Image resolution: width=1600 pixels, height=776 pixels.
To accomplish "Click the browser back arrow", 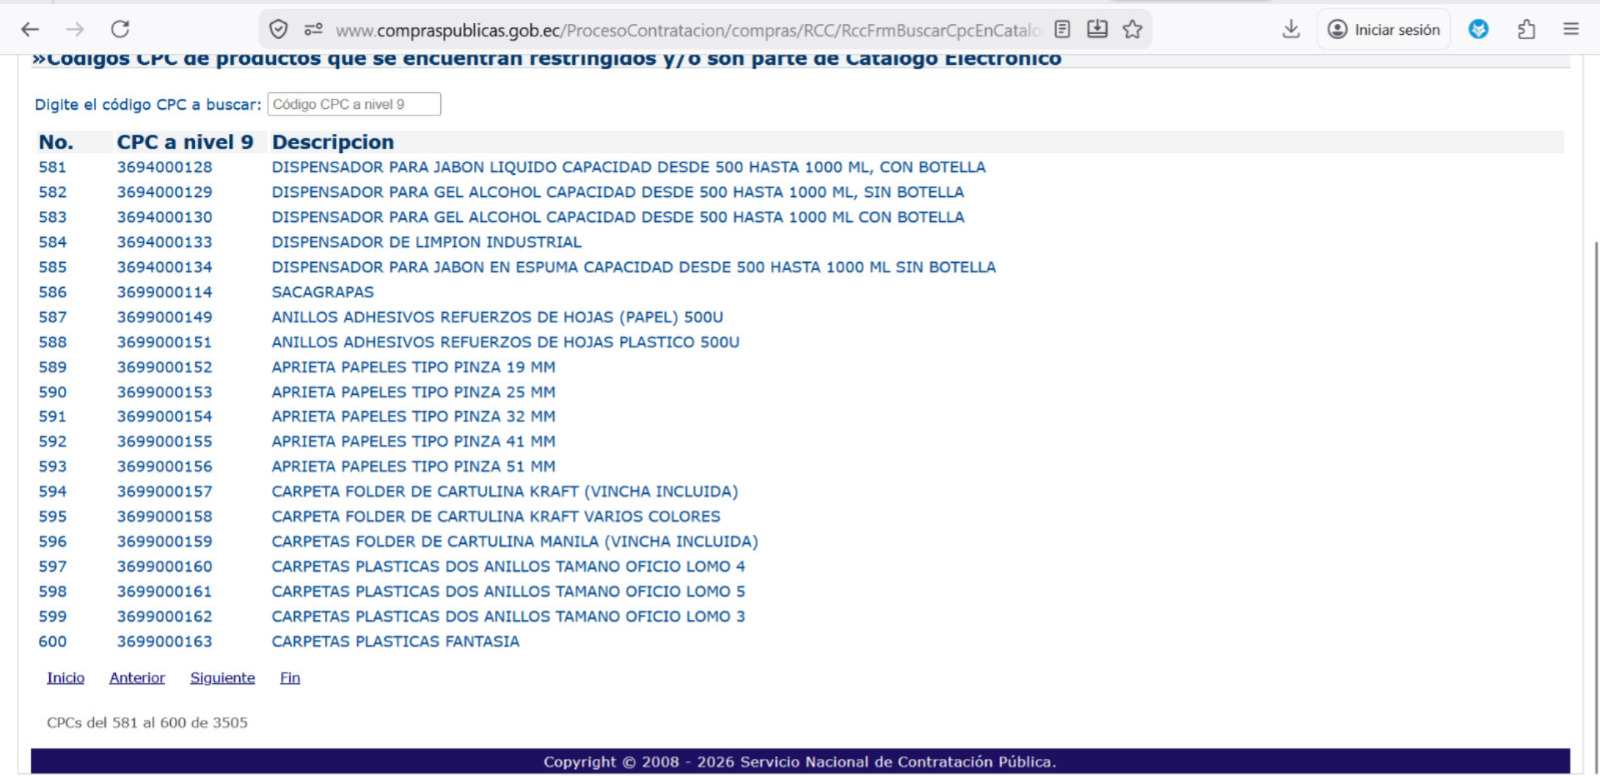I will 30,29.
